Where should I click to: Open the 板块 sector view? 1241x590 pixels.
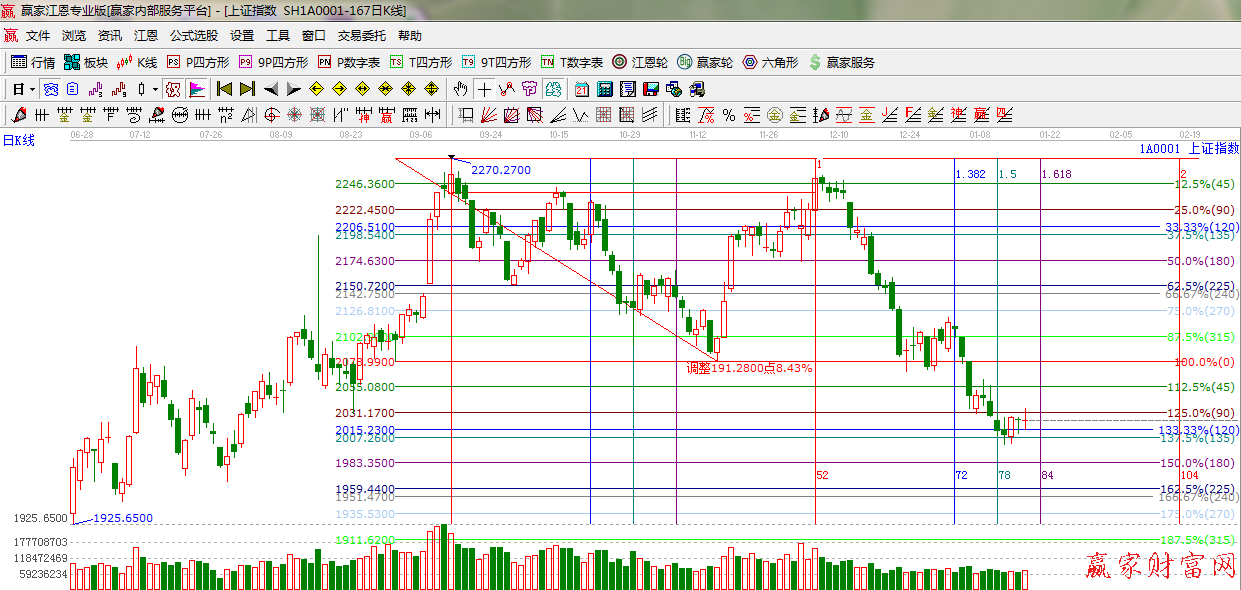point(85,62)
